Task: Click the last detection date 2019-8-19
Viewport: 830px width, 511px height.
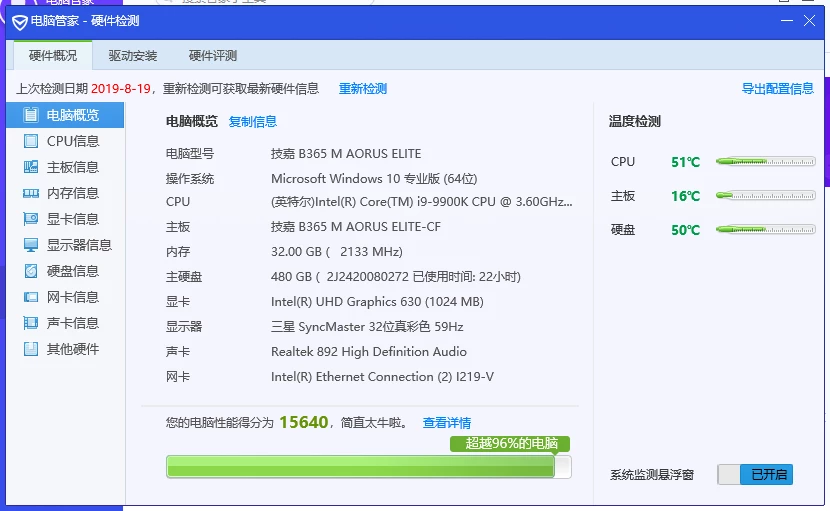Action: coord(121,88)
